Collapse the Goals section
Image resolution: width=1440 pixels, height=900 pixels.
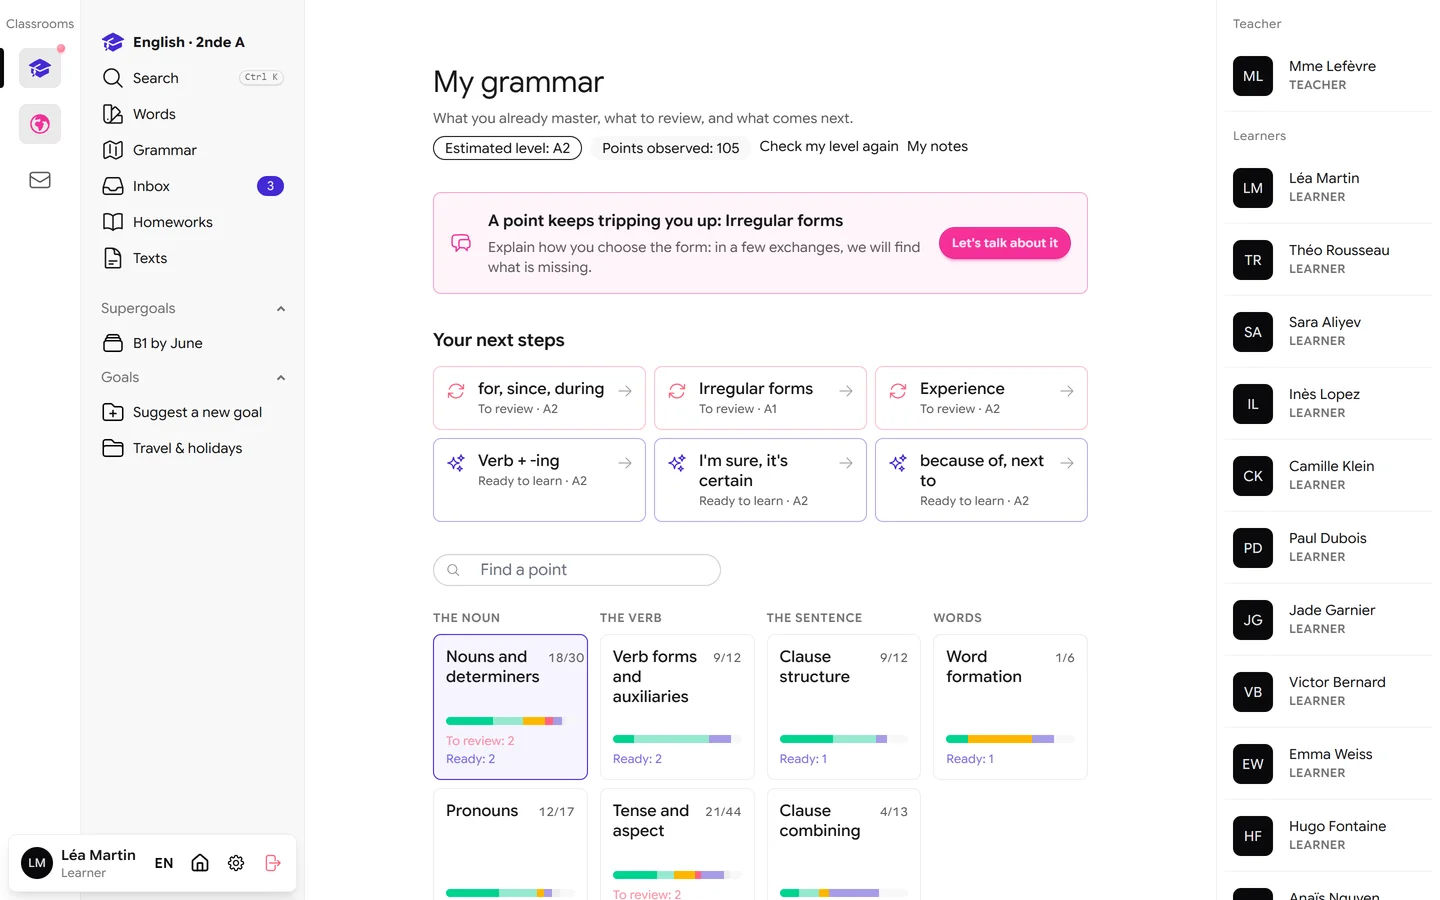point(281,378)
